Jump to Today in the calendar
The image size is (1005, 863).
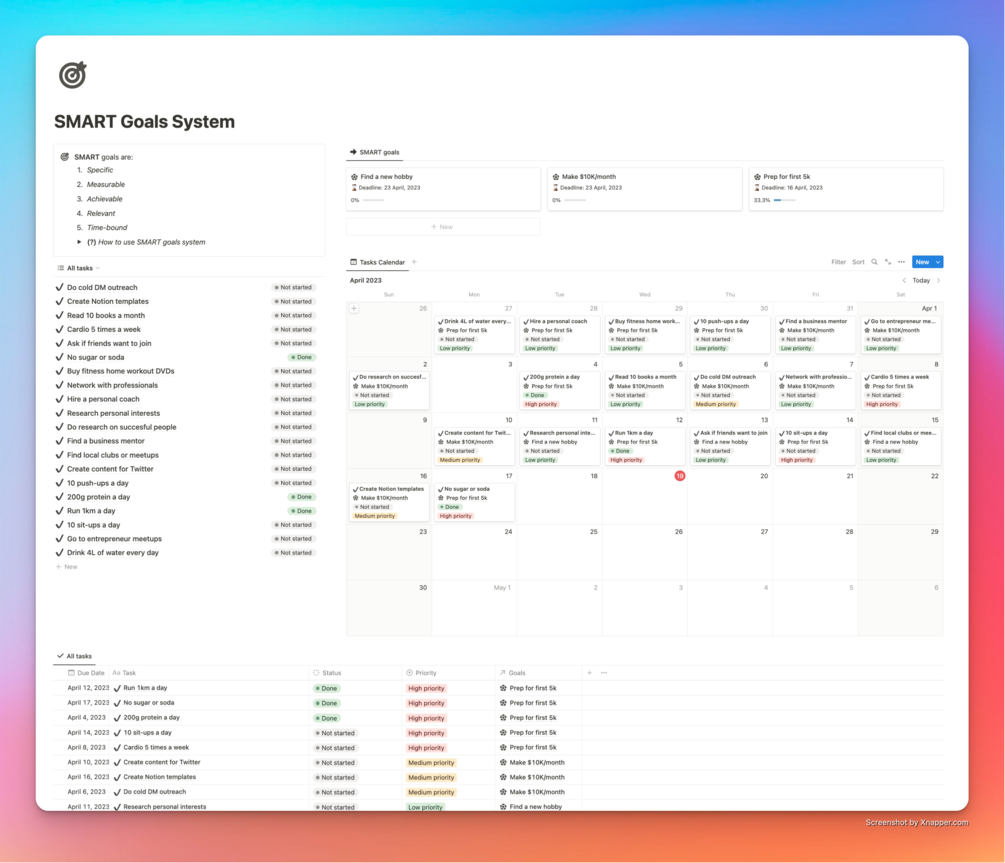(x=921, y=280)
